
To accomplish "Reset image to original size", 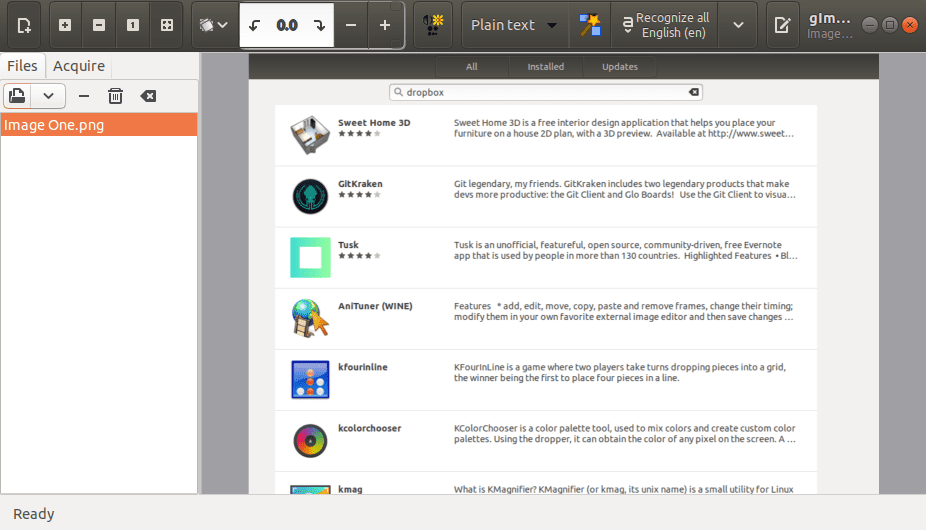I will point(133,25).
